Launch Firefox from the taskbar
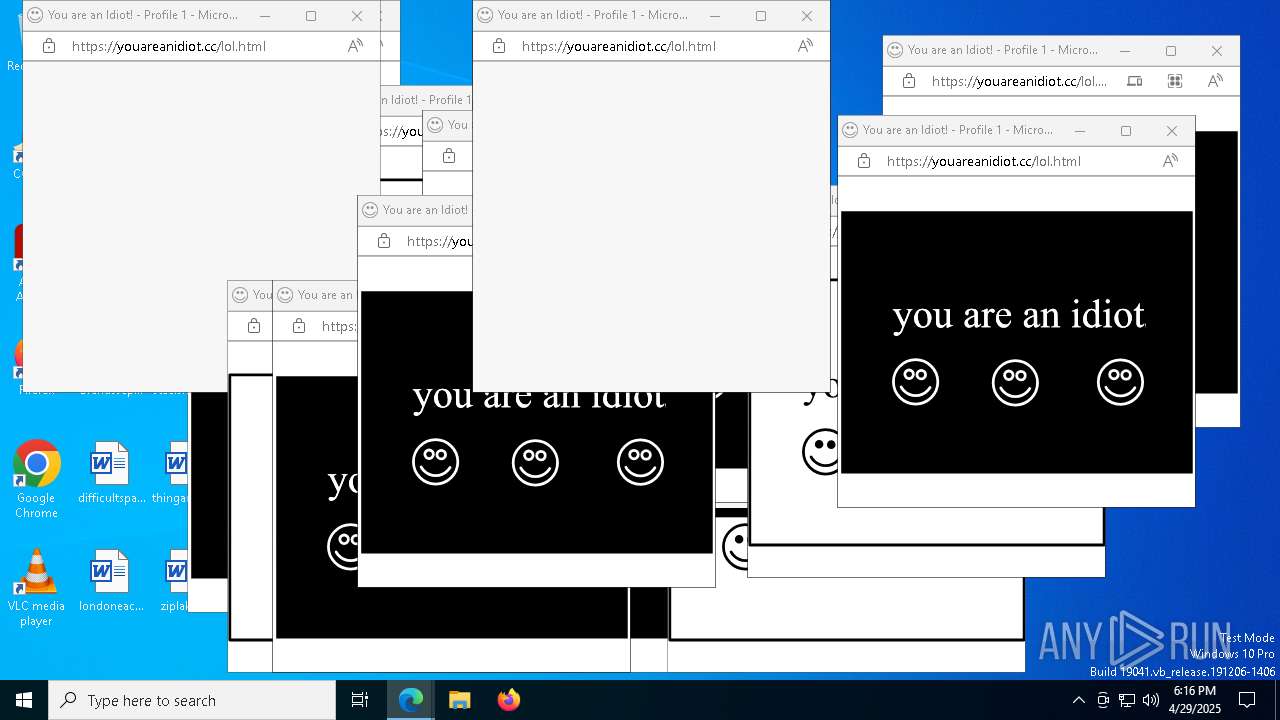This screenshot has height=720, width=1280. pos(508,700)
